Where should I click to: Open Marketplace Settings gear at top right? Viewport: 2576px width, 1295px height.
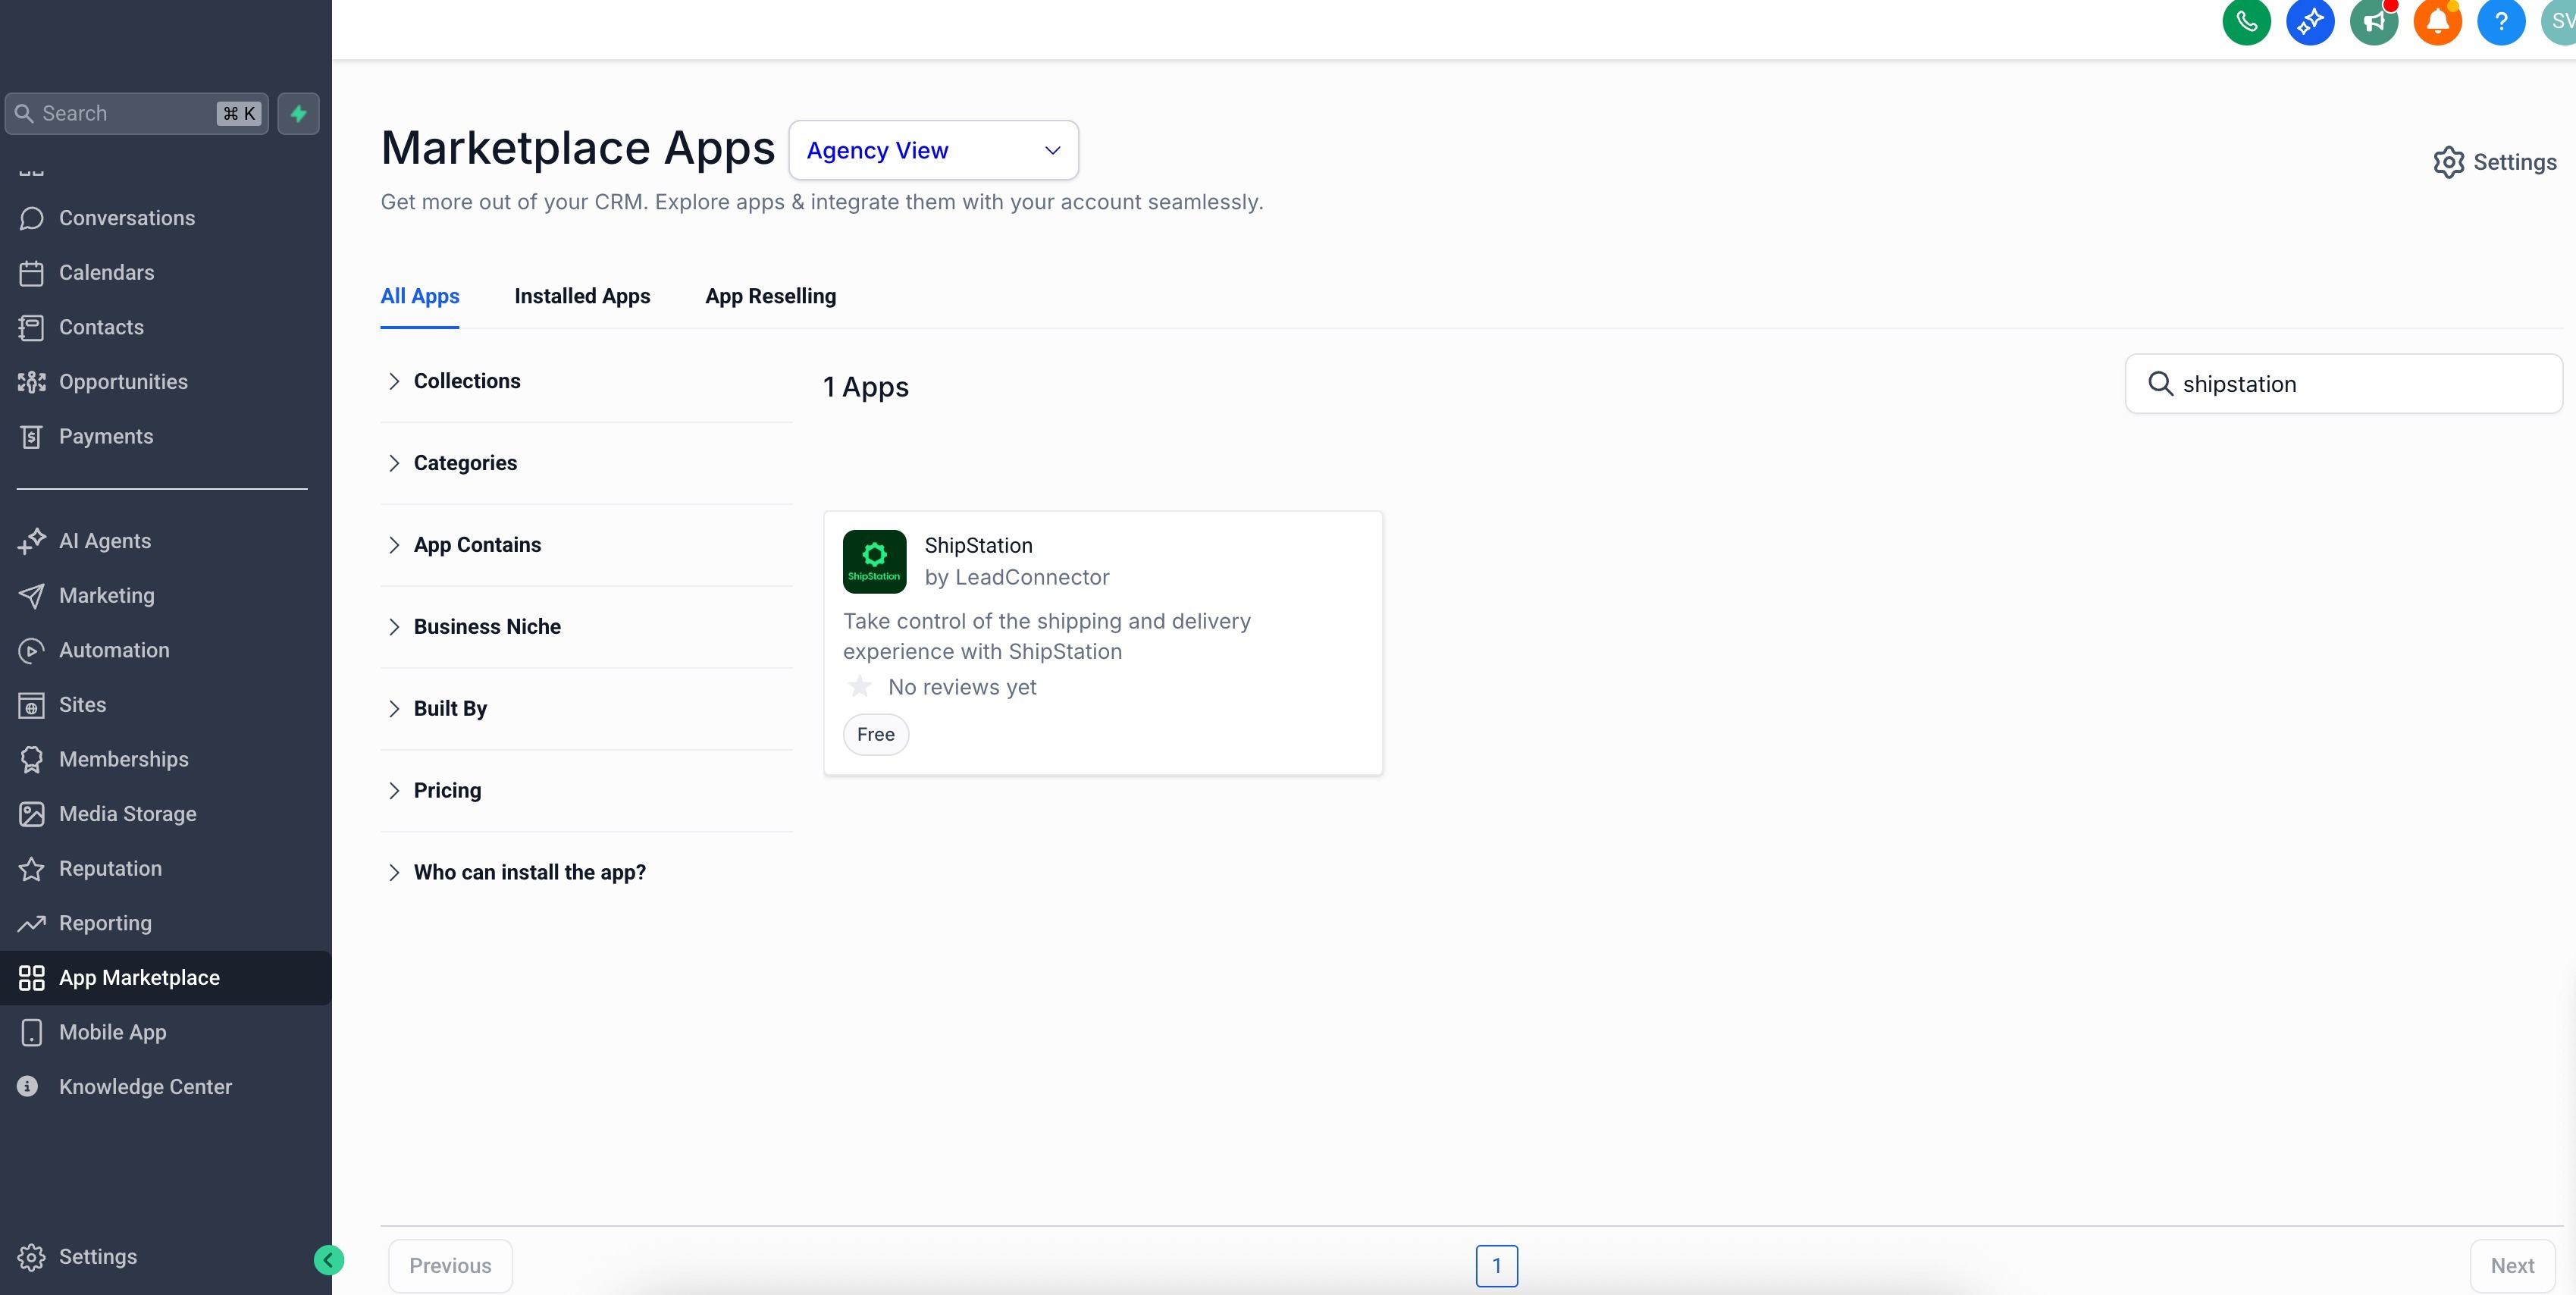coord(2494,162)
